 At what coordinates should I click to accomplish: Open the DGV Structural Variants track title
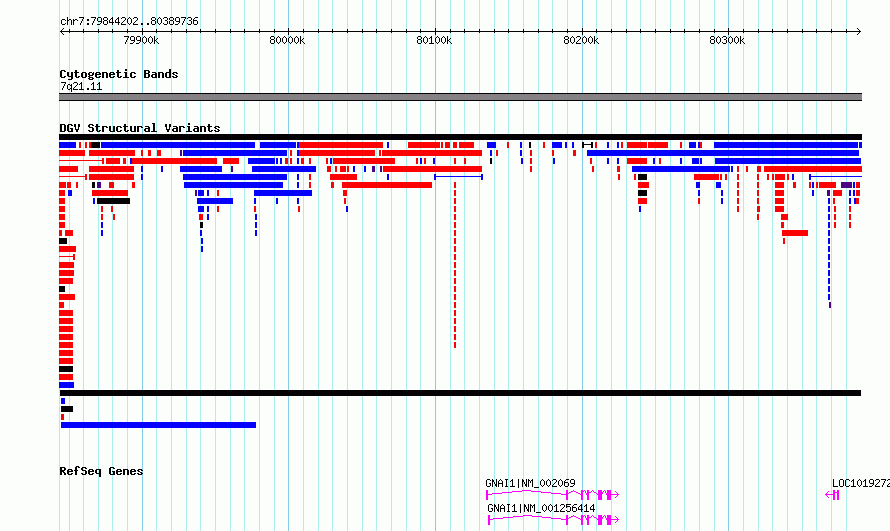click(140, 128)
